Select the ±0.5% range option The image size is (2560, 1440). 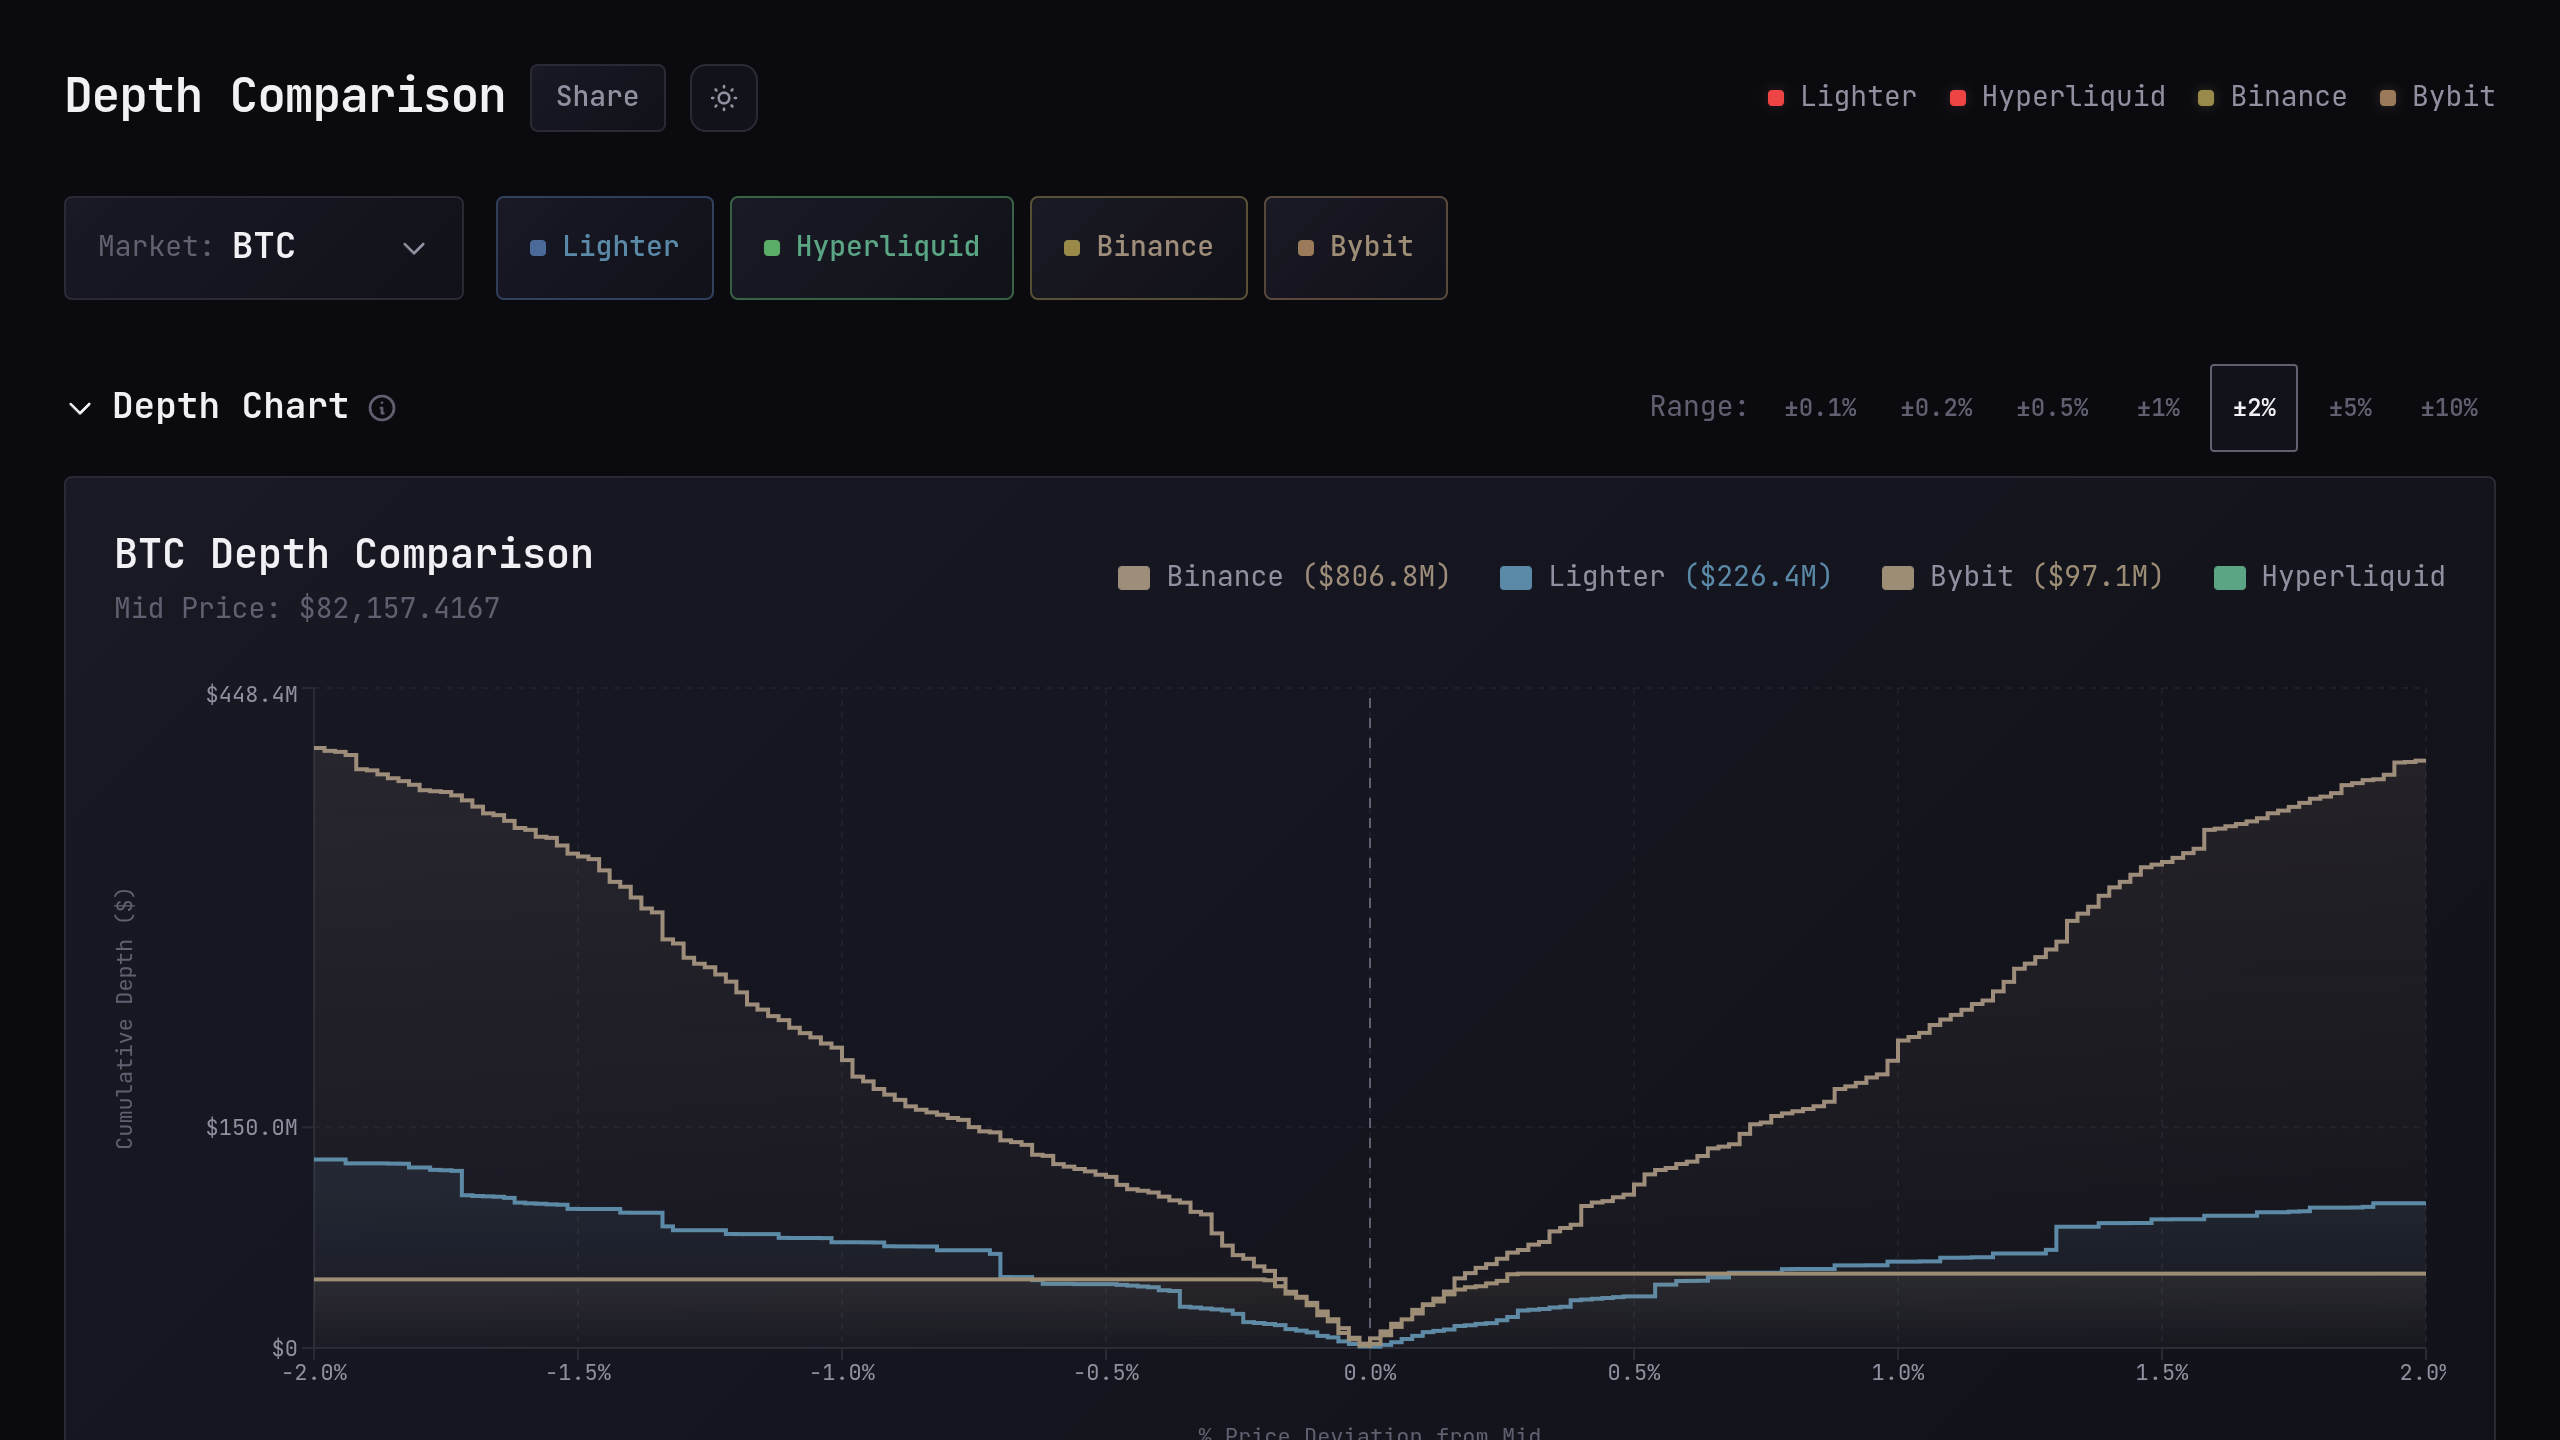[2052, 408]
